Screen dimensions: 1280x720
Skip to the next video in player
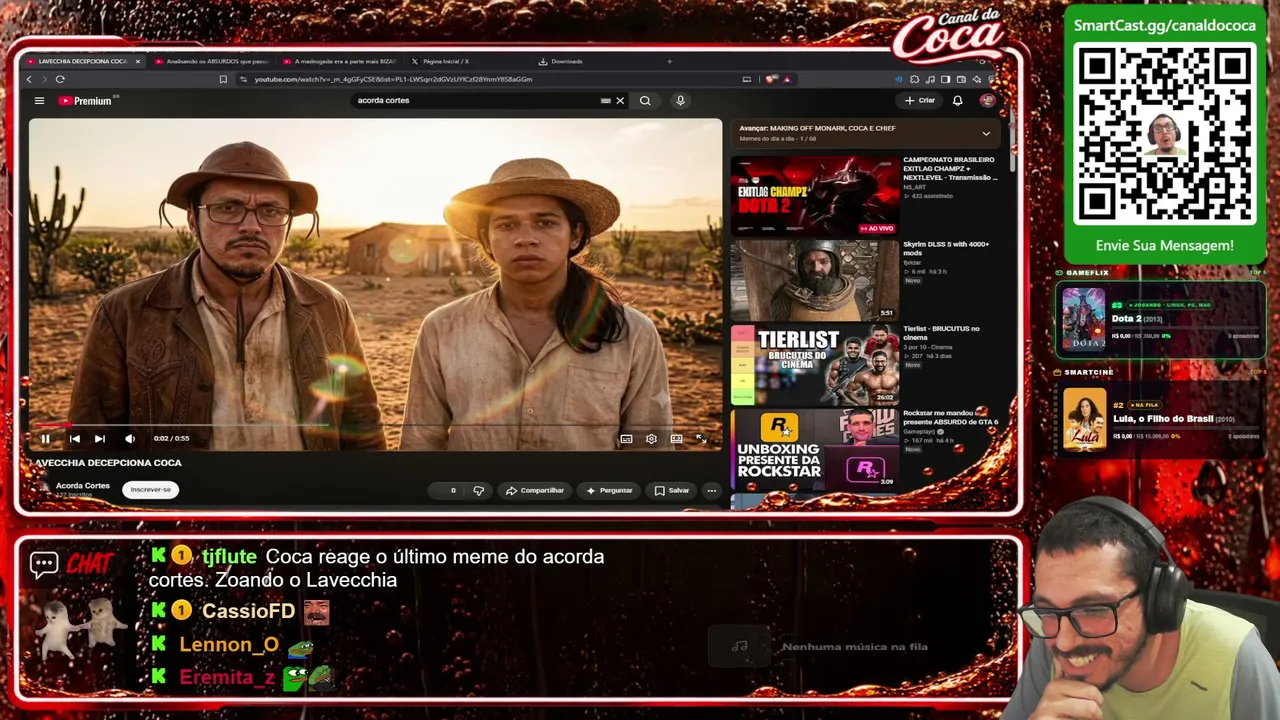[x=100, y=439]
